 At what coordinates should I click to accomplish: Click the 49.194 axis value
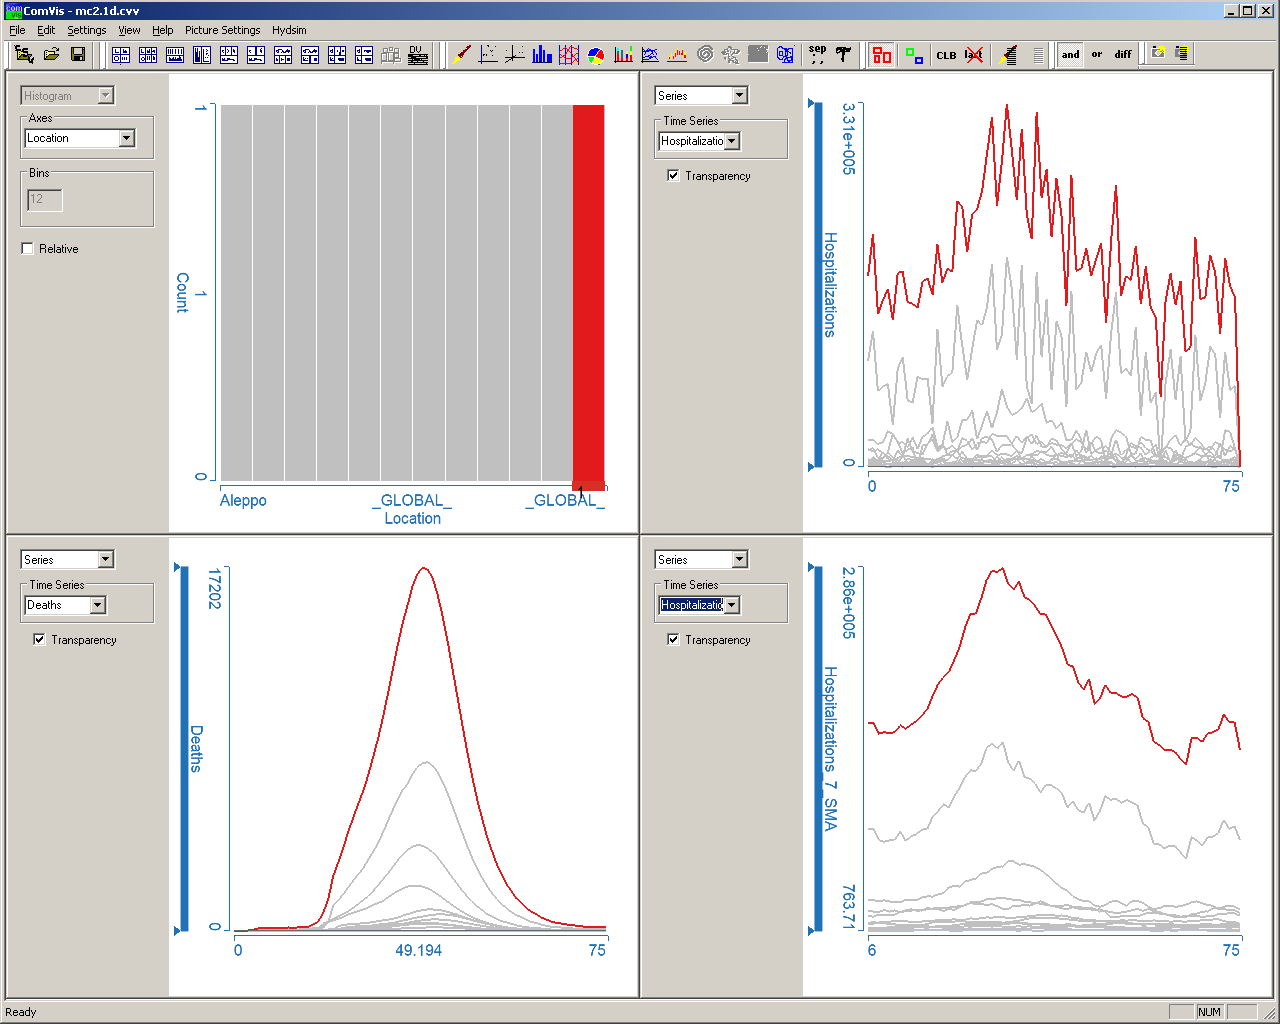point(418,950)
